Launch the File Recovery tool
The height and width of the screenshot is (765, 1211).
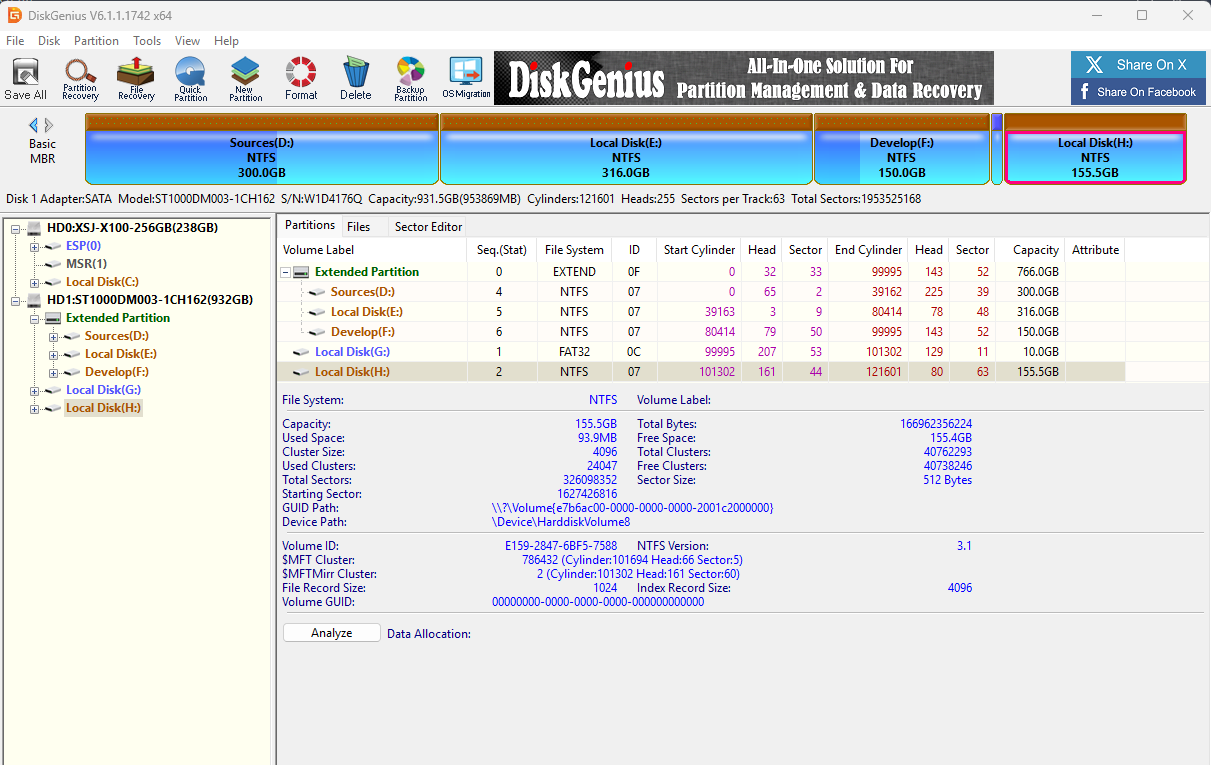click(136, 79)
